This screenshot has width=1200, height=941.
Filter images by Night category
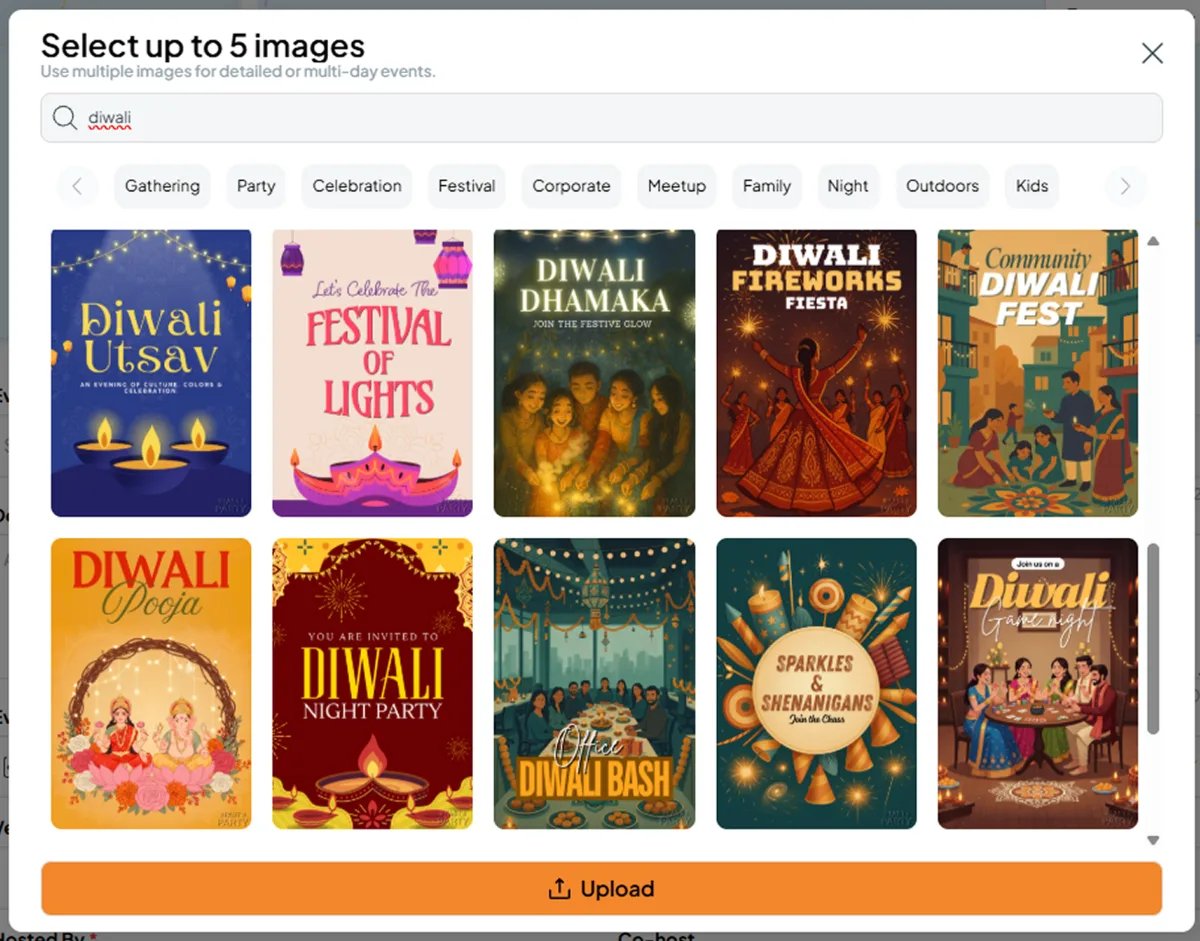[x=848, y=186]
